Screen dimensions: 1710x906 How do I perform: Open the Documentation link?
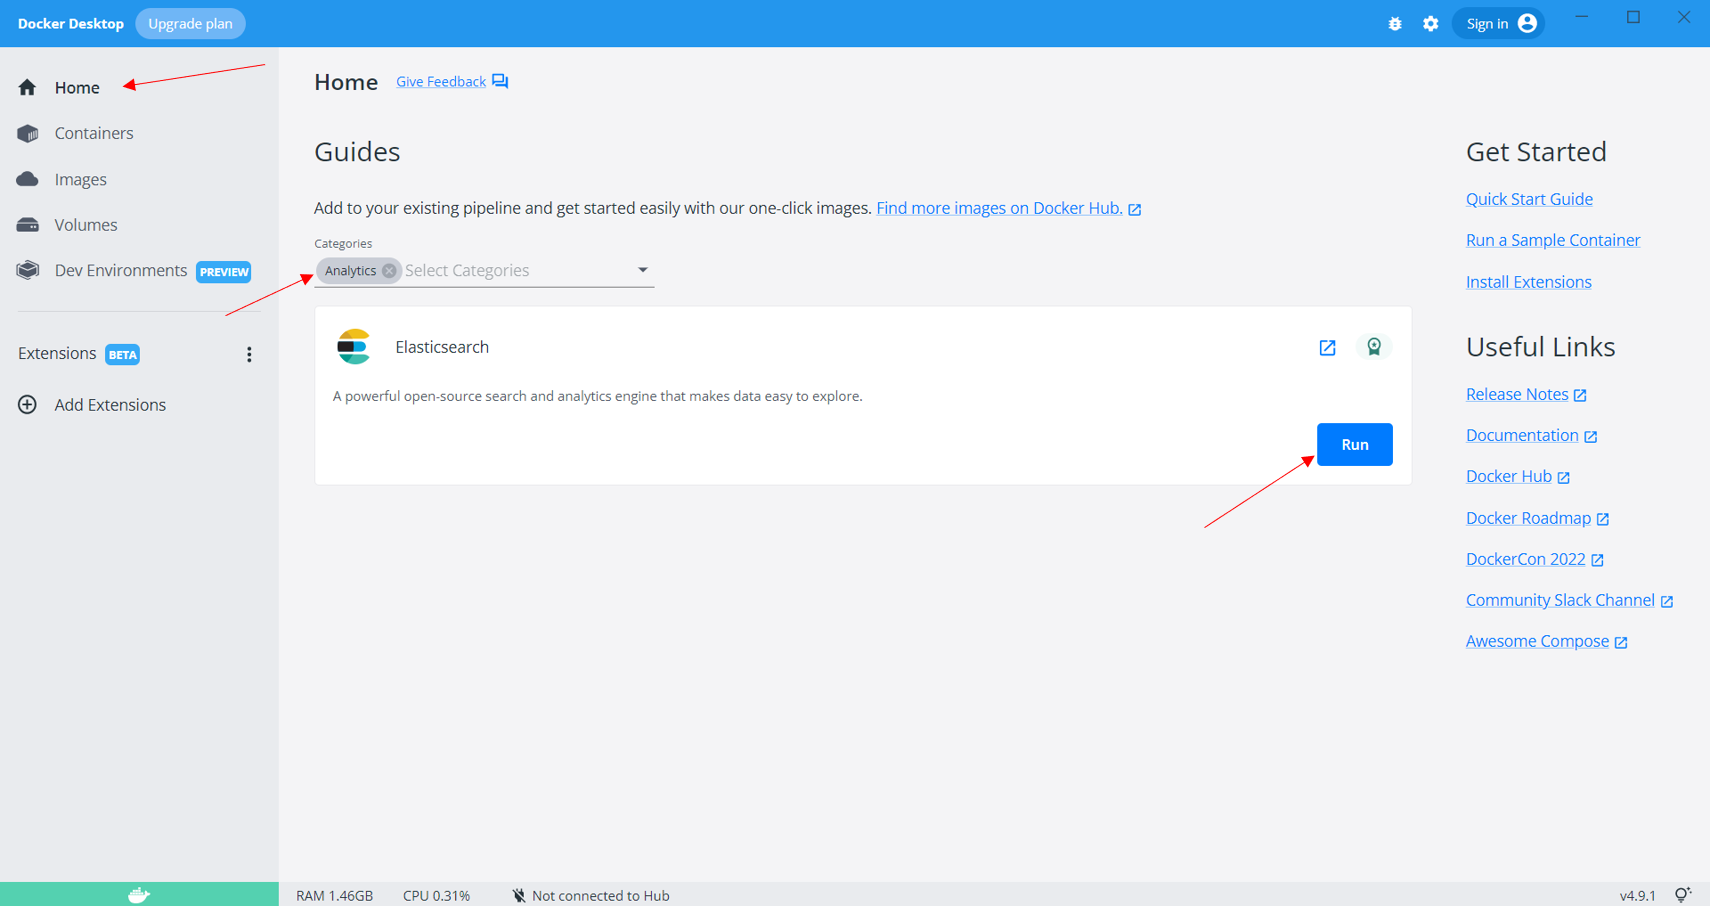[1522, 435]
